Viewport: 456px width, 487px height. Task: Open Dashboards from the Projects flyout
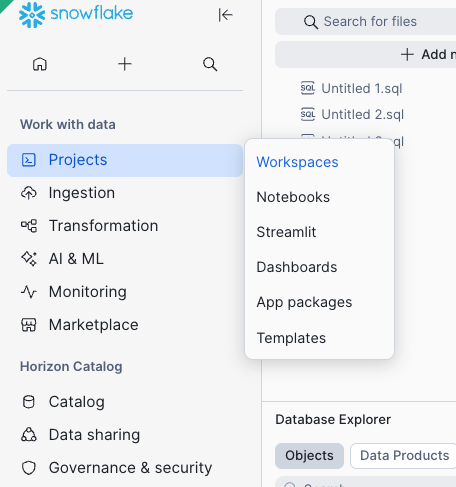[297, 267]
